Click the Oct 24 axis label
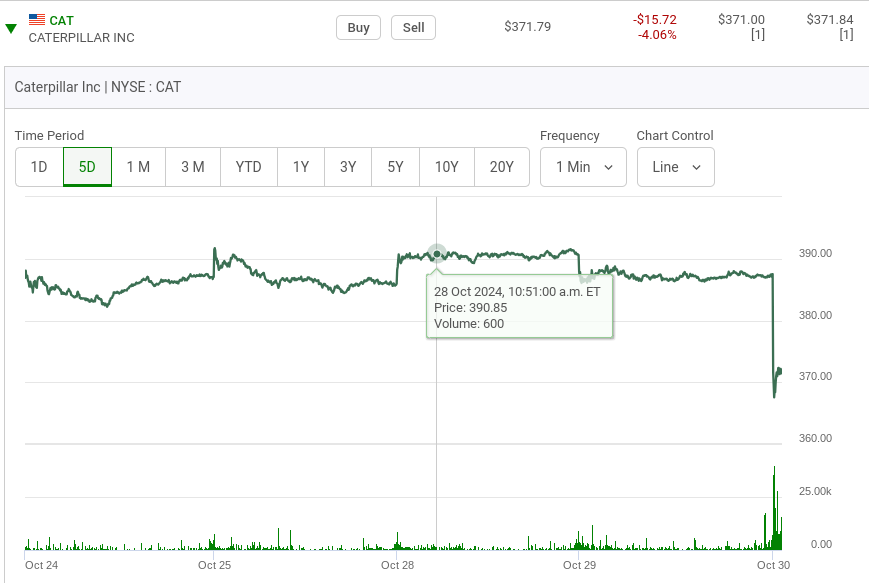This screenshot has width=869, height=583. coord(42,565)
